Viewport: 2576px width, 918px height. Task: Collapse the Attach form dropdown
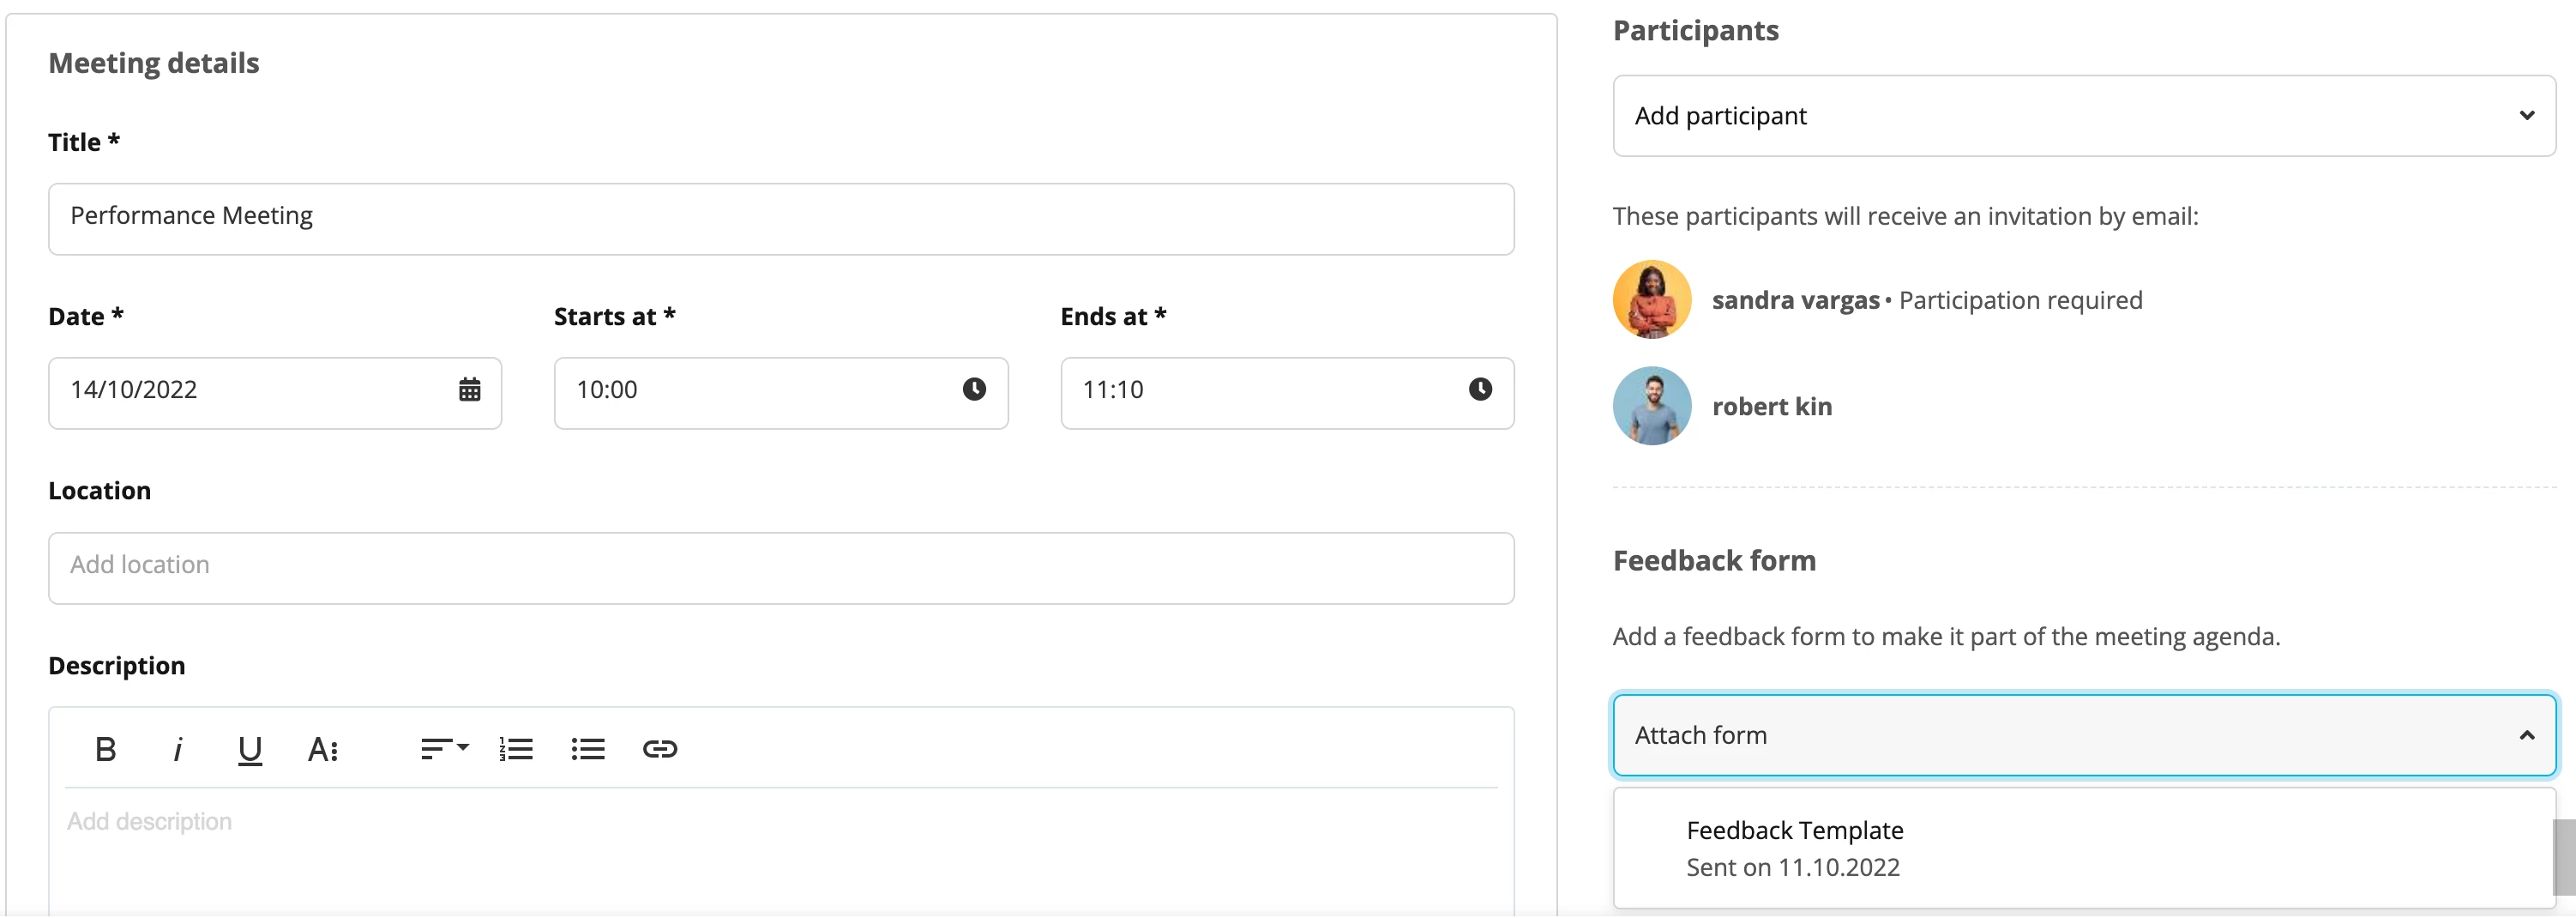click(x=2084, y=735)
